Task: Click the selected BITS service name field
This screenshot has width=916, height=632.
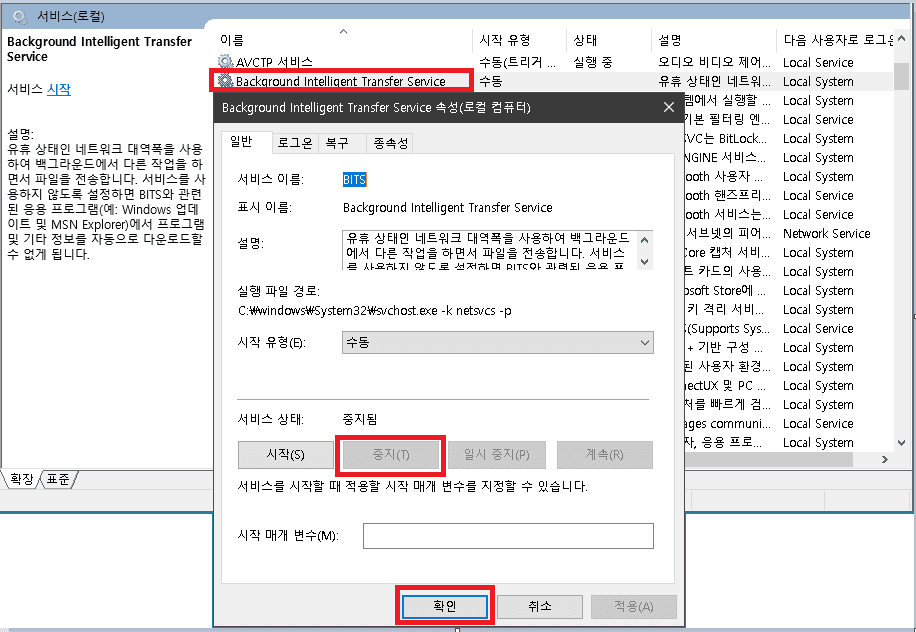Action: 354,179
